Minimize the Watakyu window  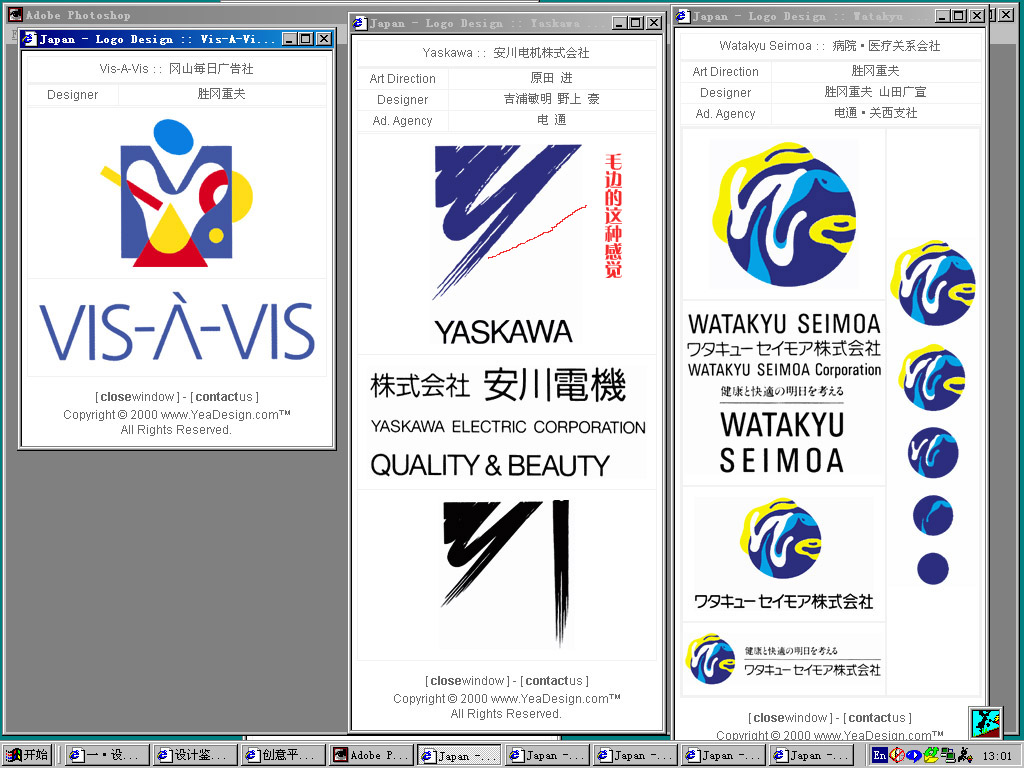point(943,16)
